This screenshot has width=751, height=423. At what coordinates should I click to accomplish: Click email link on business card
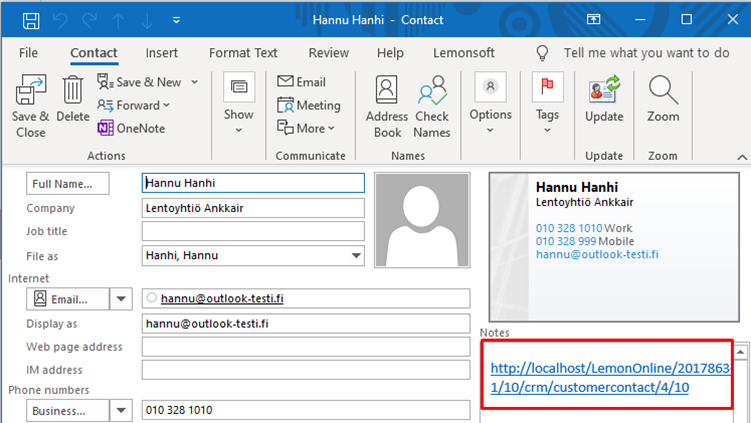(597, 254)
